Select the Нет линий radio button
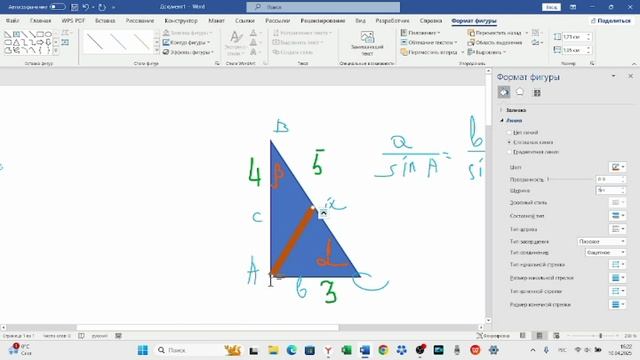This screenshot has height=360, width=640. 509,133
